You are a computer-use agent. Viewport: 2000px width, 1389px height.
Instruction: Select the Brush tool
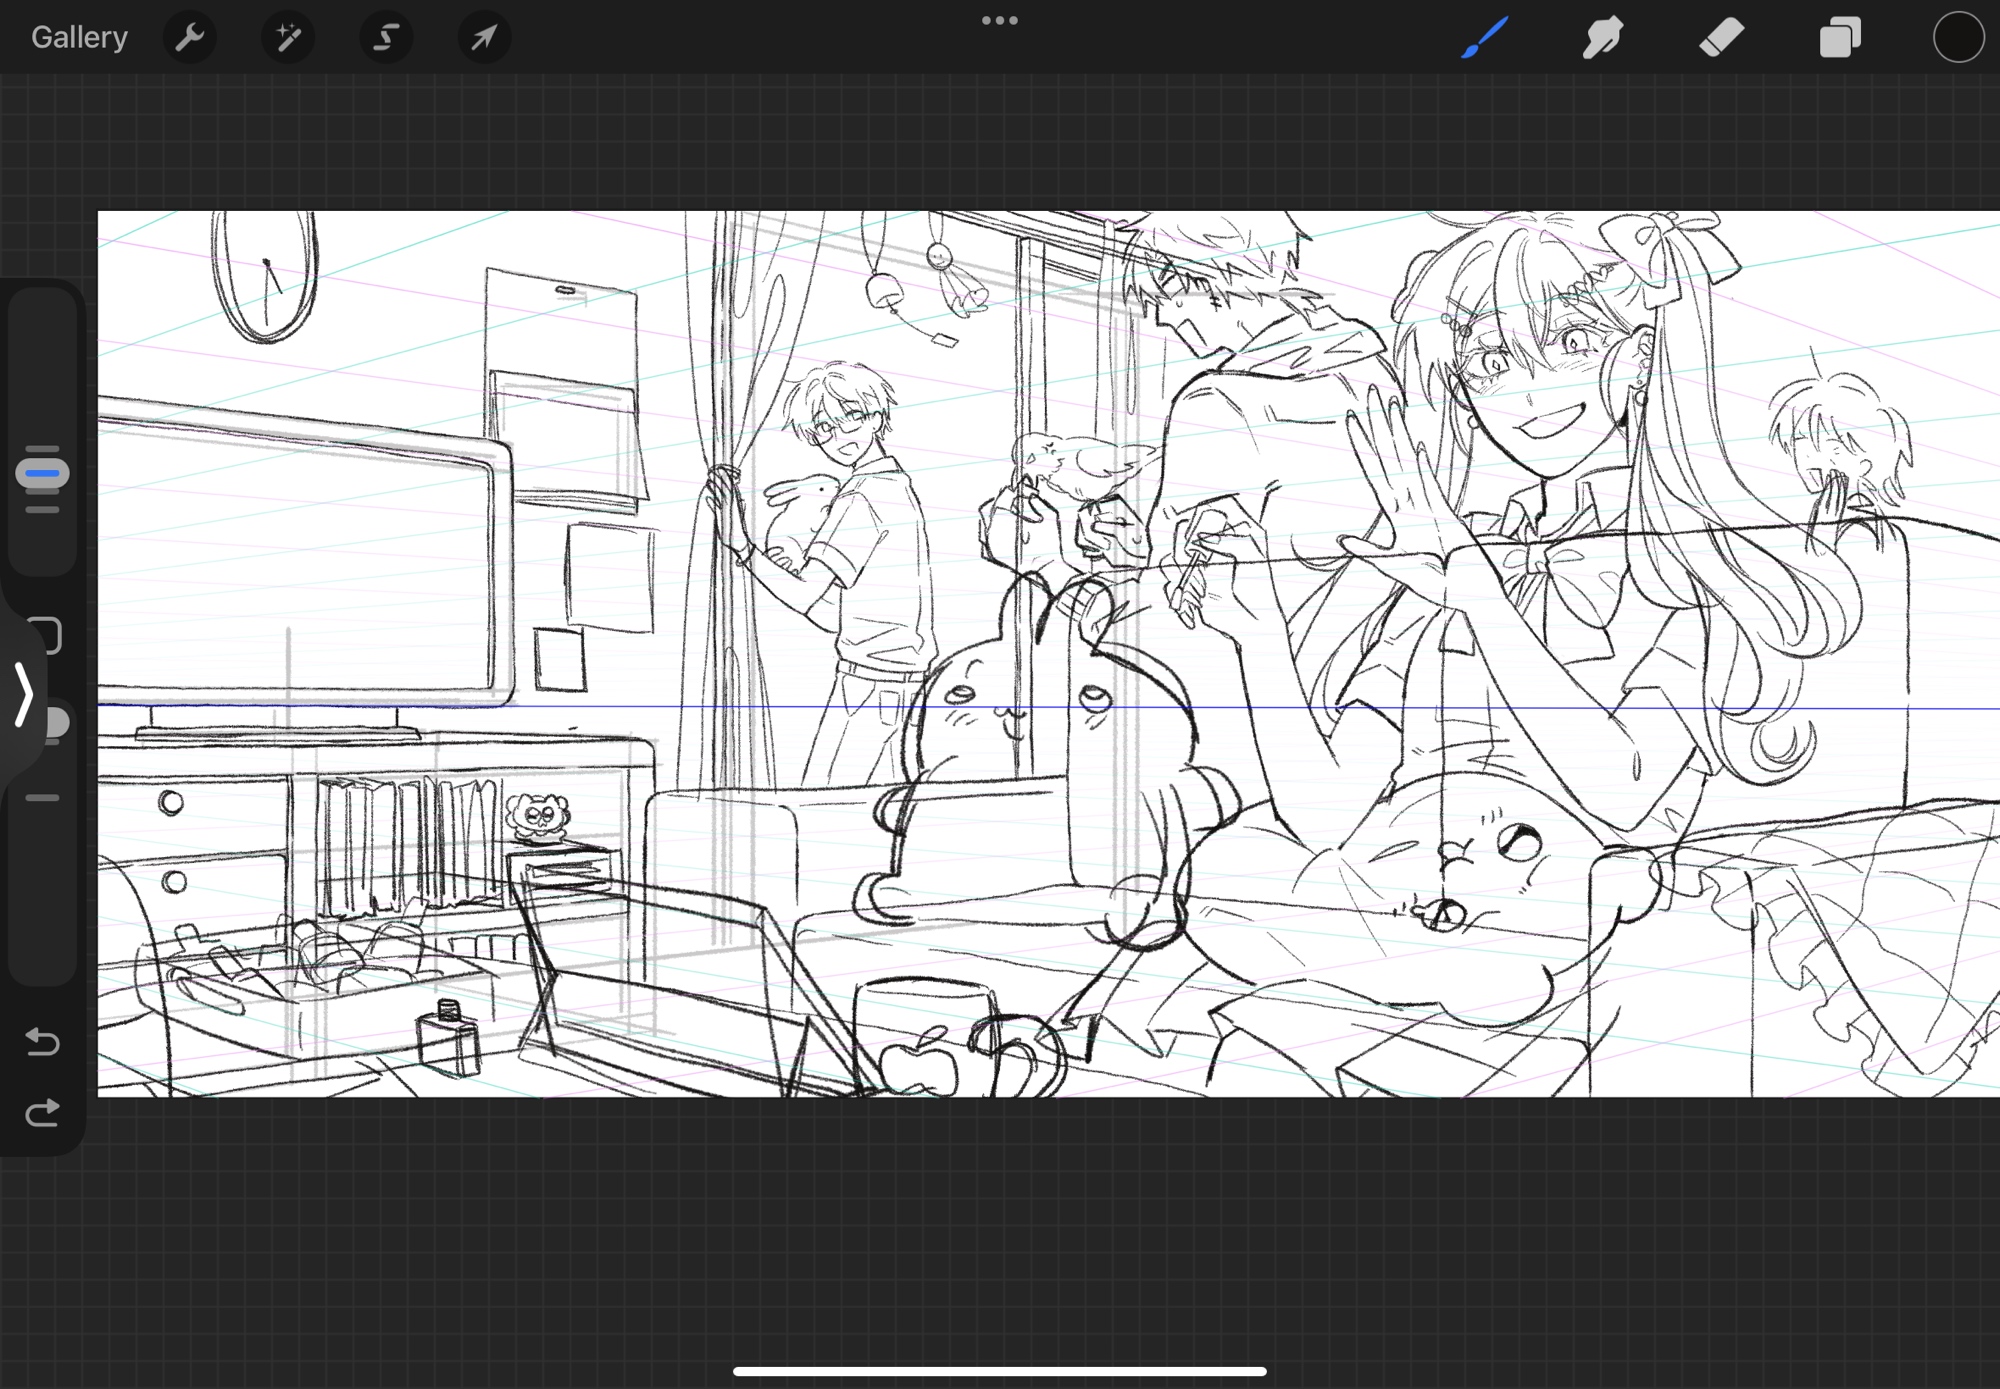(x=1484, y=38)
